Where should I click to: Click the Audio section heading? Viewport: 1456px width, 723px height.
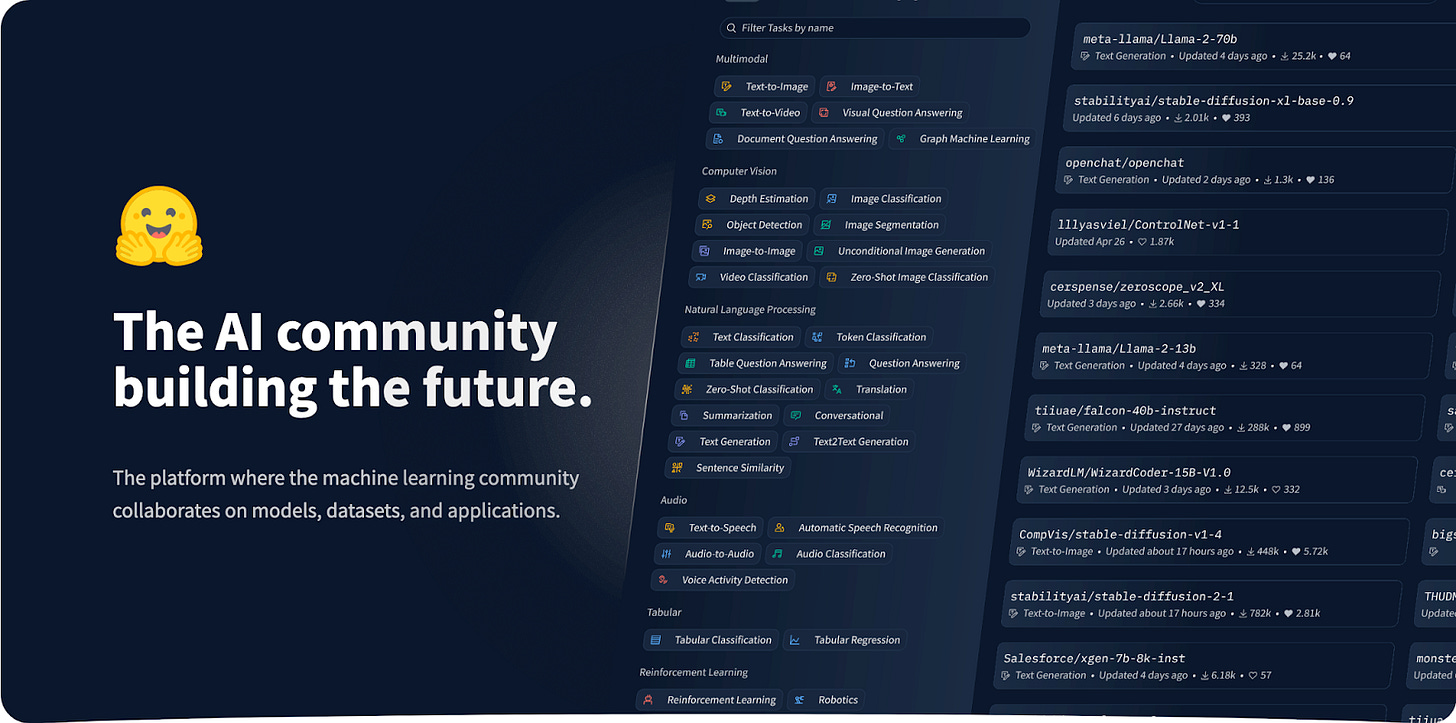(x=674, y=500)
